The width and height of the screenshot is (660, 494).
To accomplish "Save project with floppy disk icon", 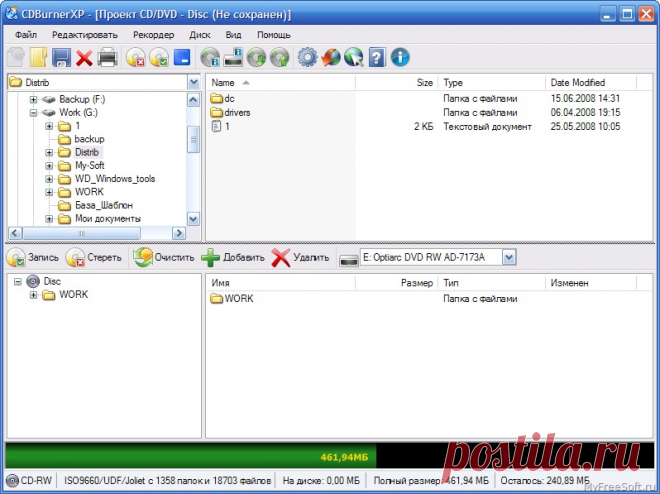I will 61,57.
